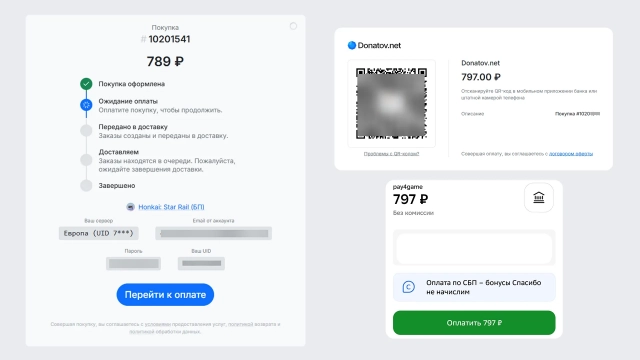The height and width of the screenshot is (360, 640).
Task: Click the 'Ваш UID' field
Action: pos(201,264)
